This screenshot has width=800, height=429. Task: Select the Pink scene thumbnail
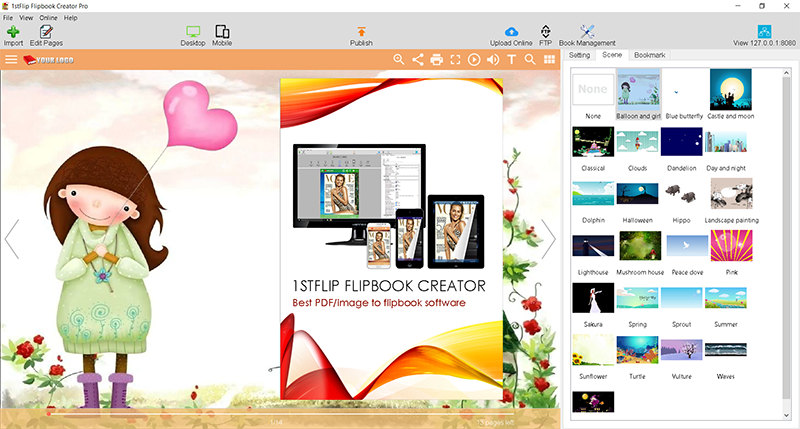tap(732, 245)
